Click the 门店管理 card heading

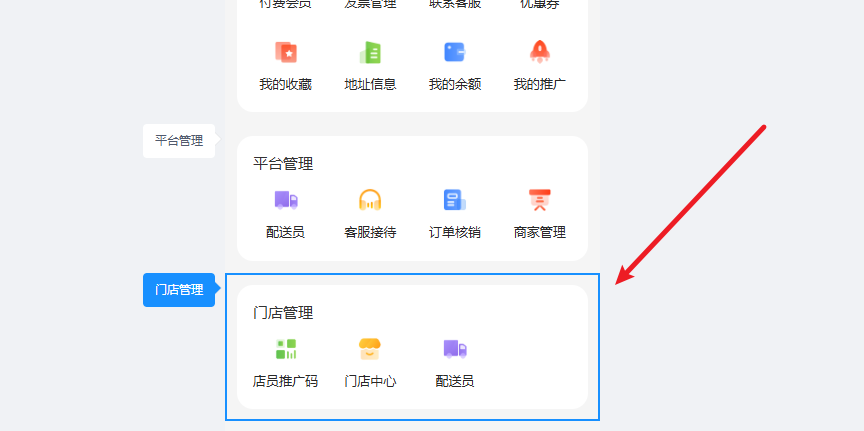coord(283,313)
